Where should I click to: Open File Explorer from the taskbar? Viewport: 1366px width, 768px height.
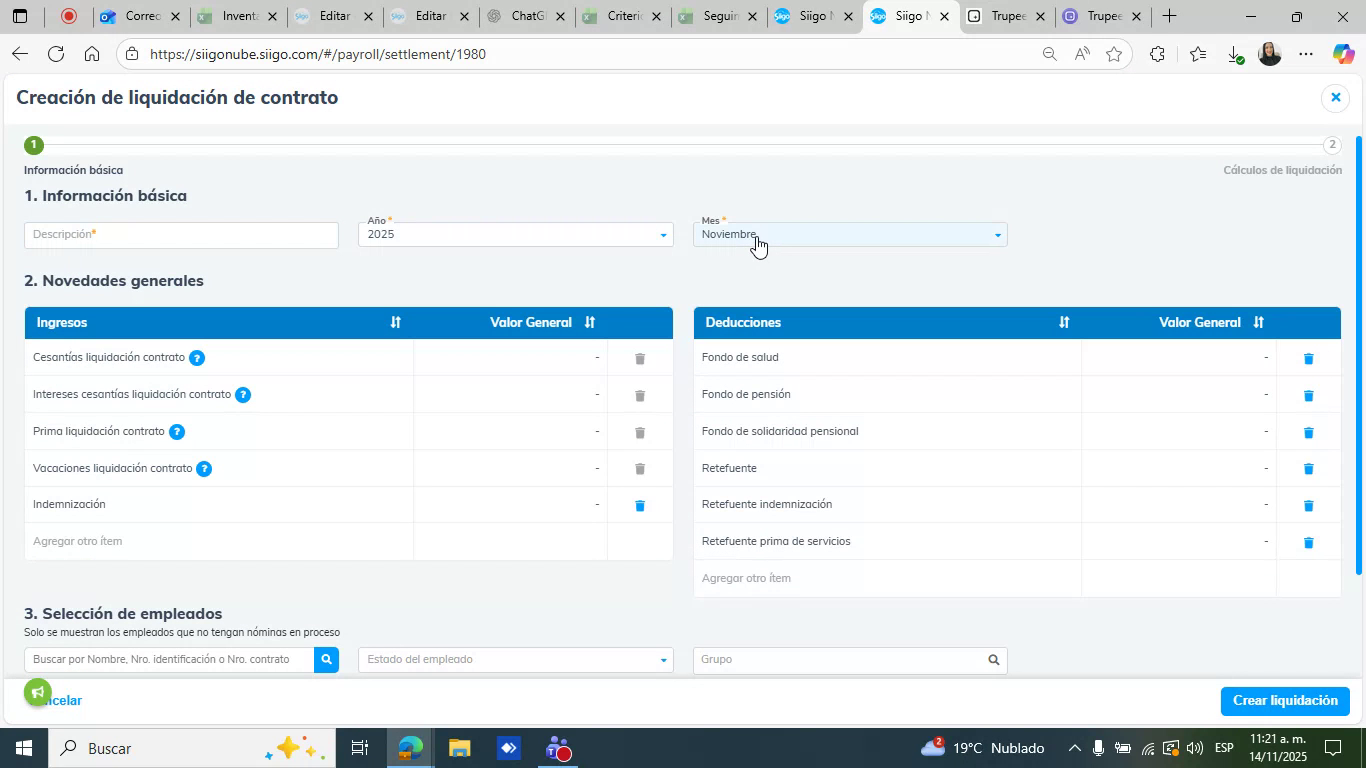point(459,748)
